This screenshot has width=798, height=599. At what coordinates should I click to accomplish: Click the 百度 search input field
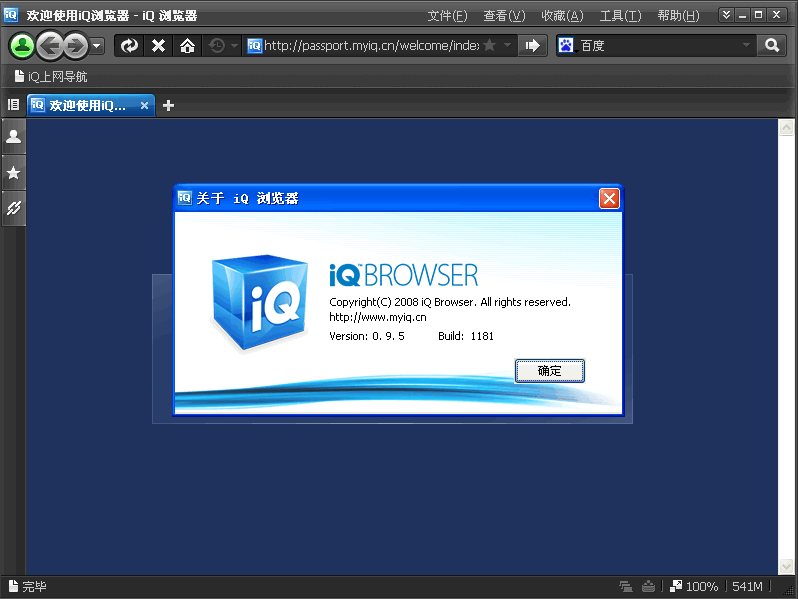coord(659,46)
